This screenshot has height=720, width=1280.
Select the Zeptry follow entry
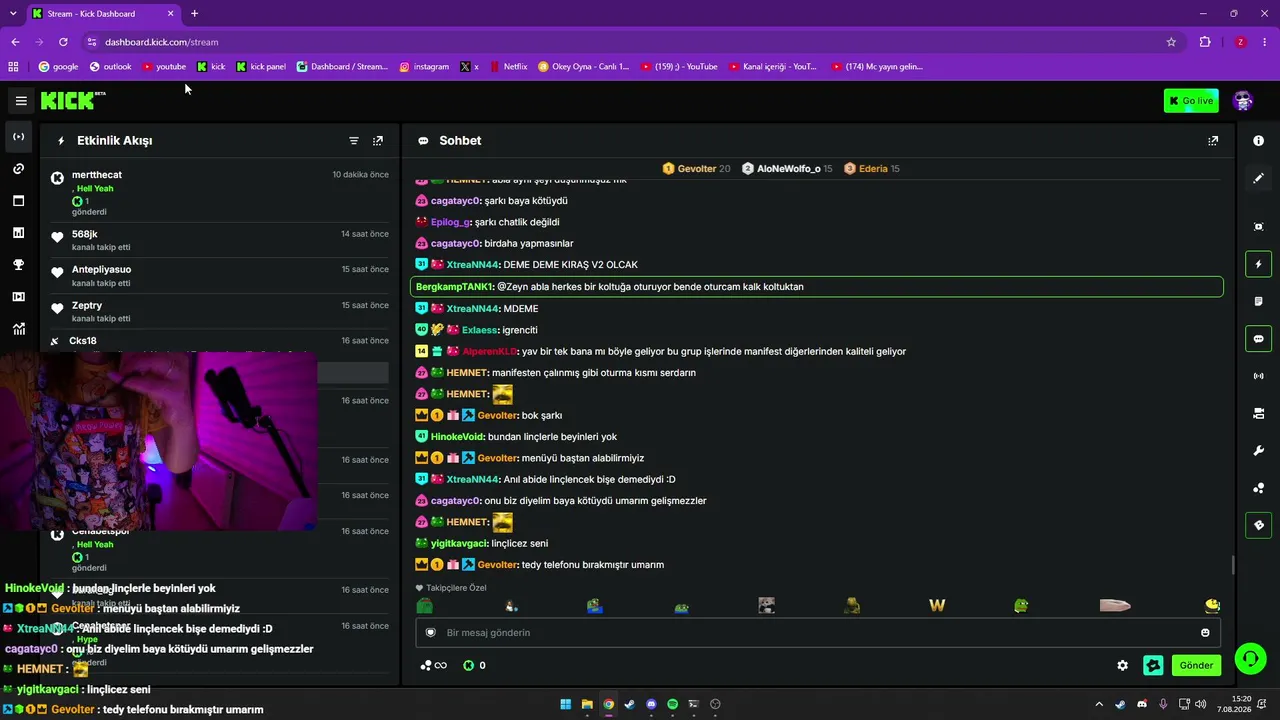pyautogui.click(x=220, y=312)
